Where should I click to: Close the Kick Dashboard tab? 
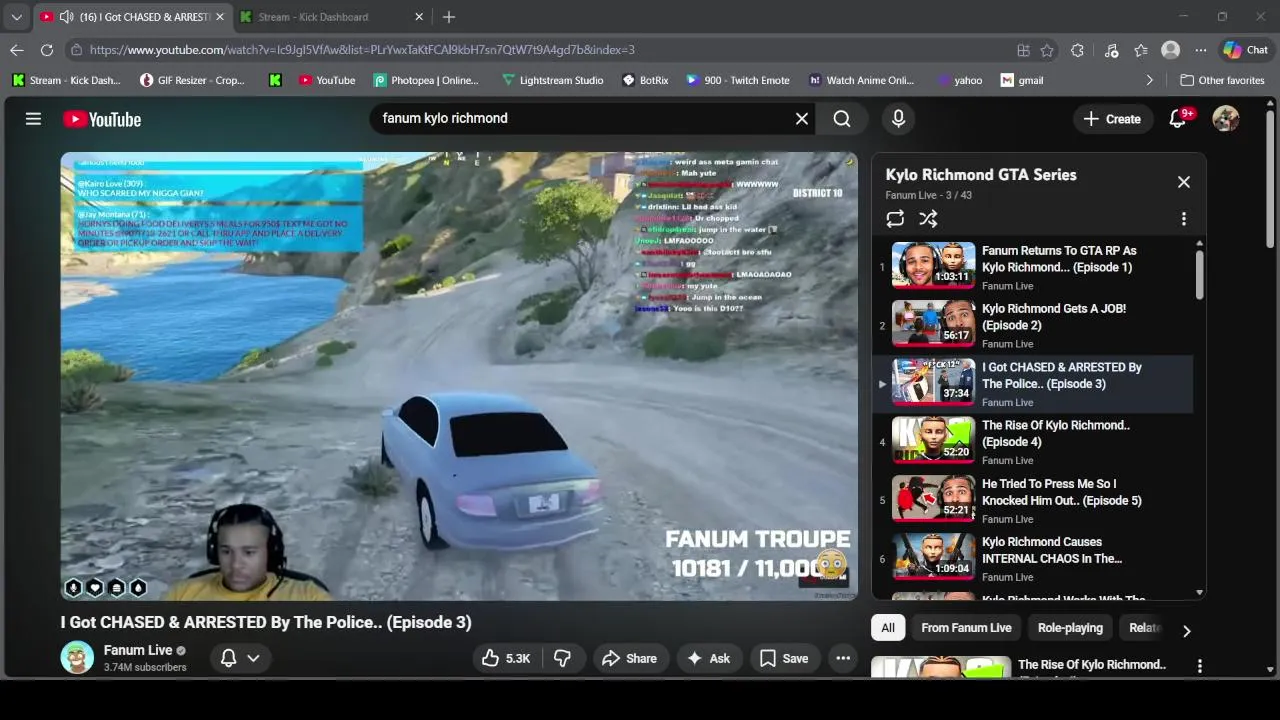coord(419,17)
